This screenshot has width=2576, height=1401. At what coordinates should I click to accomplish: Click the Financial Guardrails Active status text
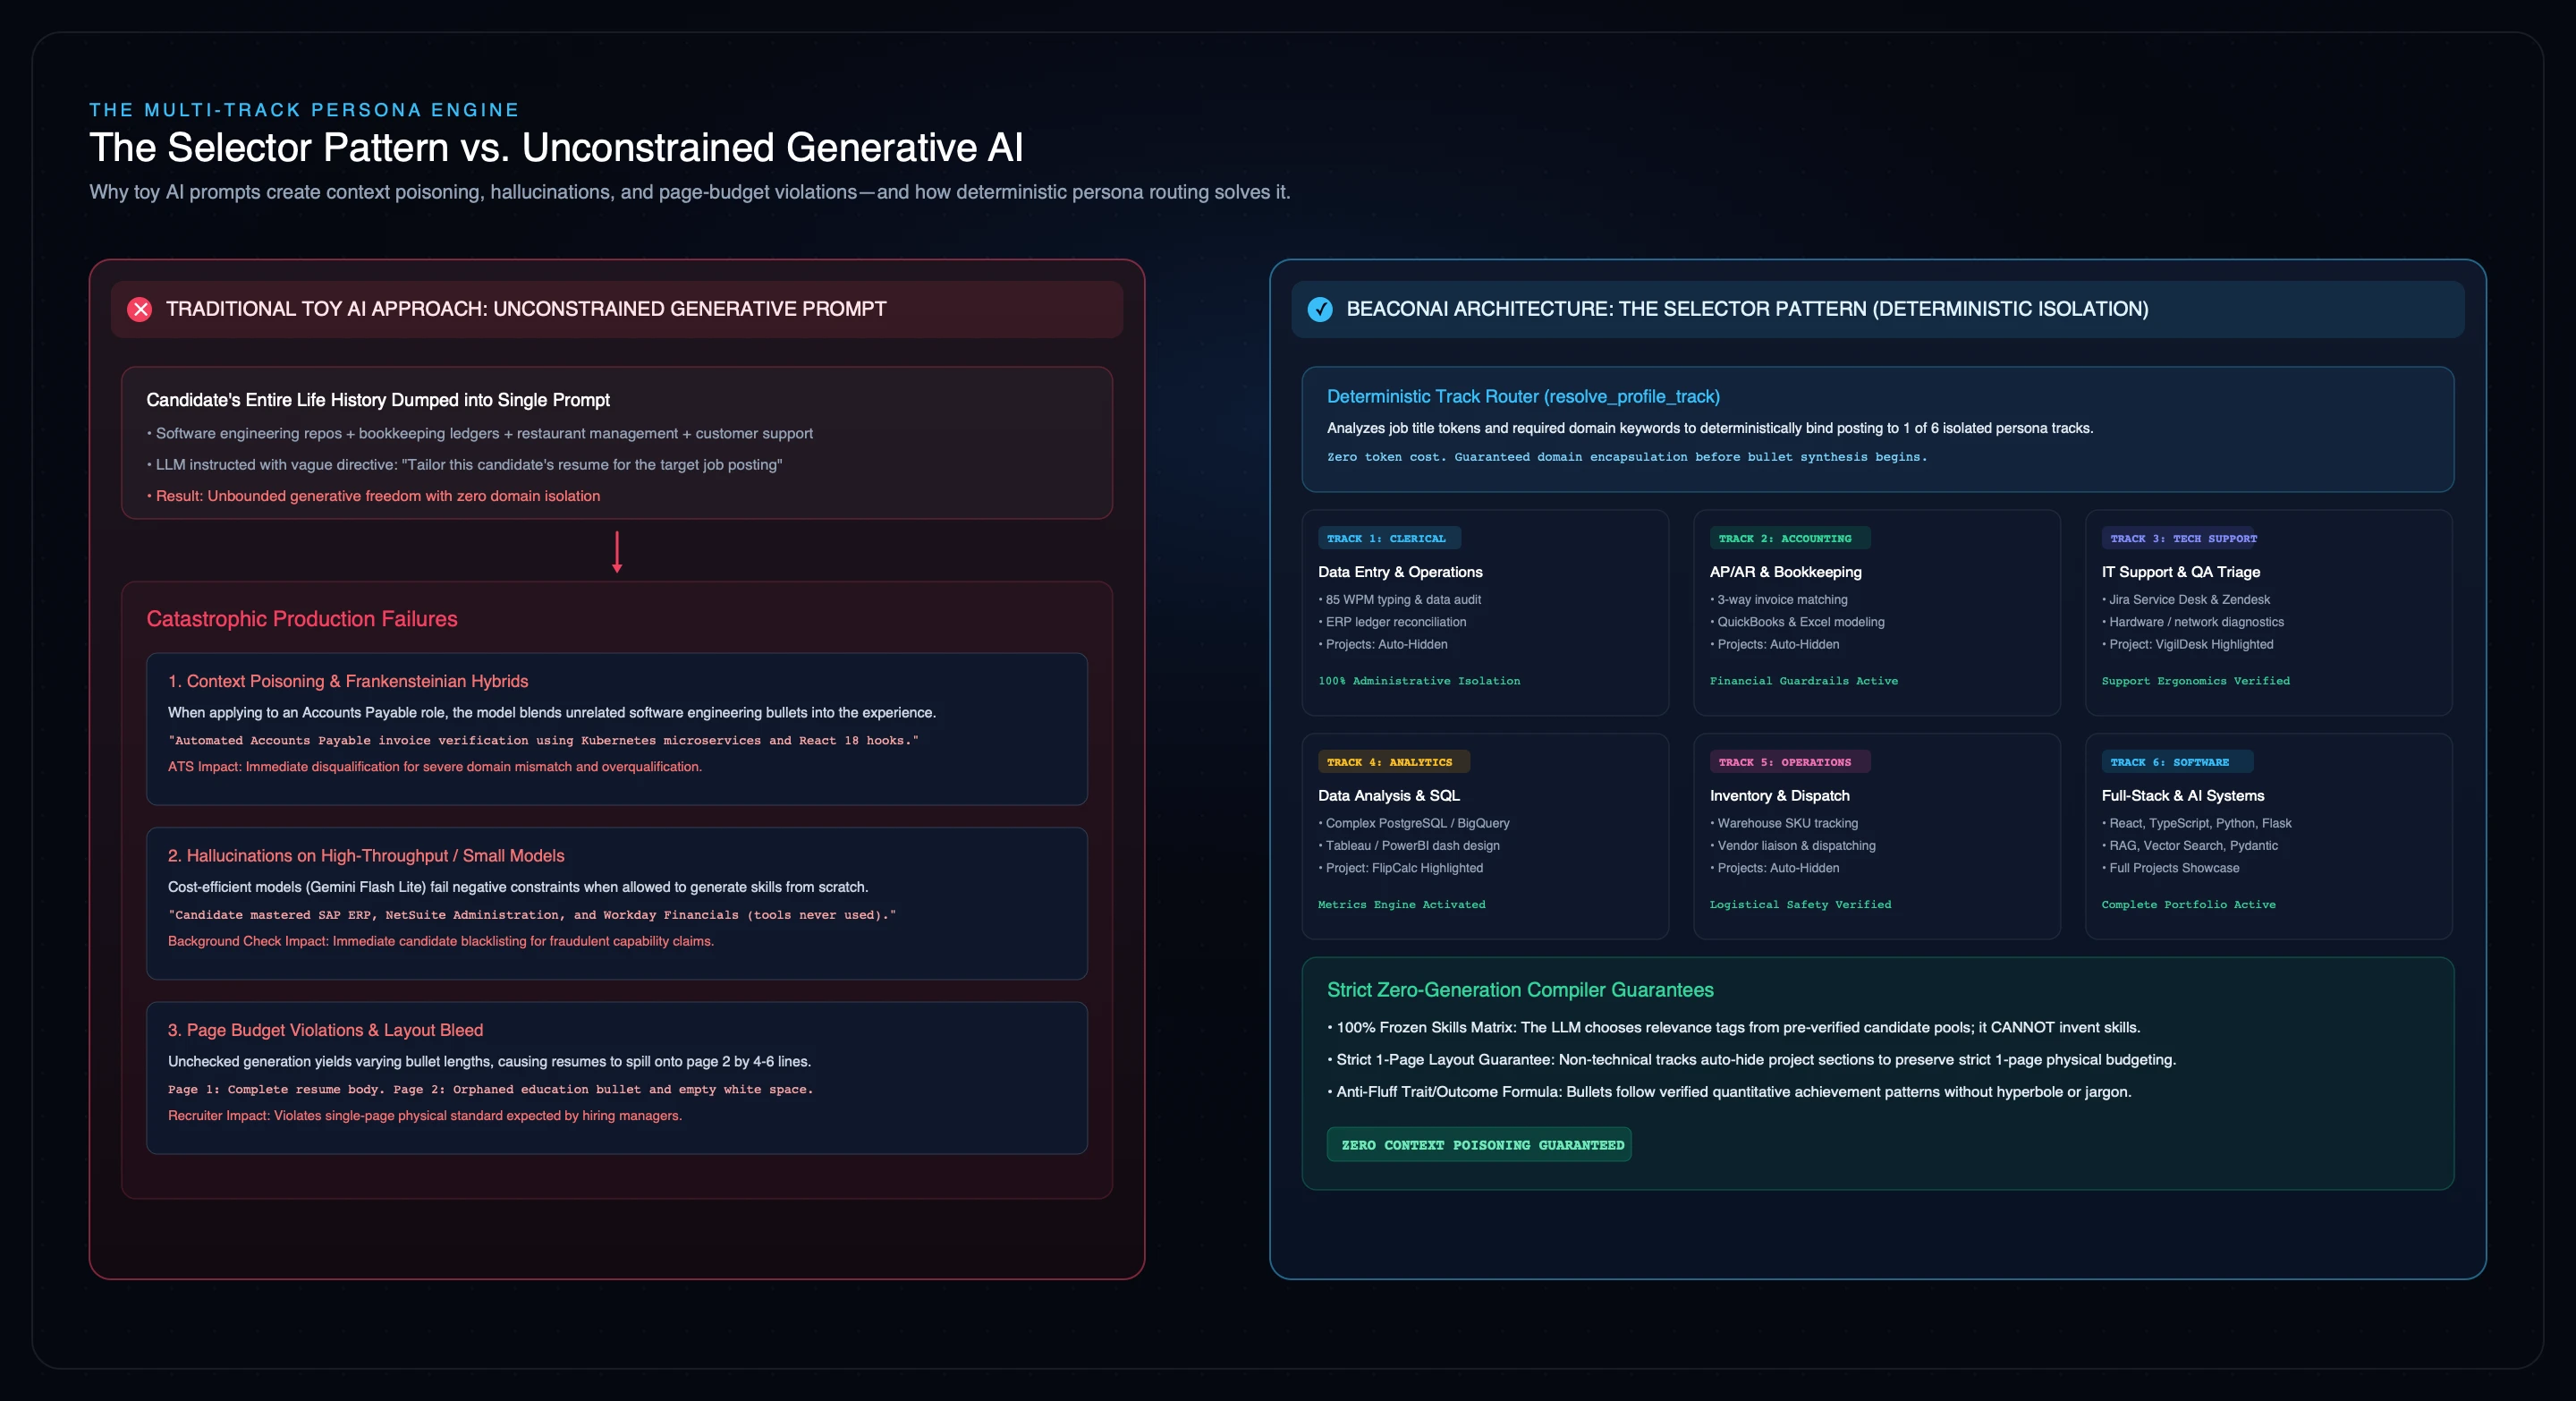click(x=1803, y=681)
